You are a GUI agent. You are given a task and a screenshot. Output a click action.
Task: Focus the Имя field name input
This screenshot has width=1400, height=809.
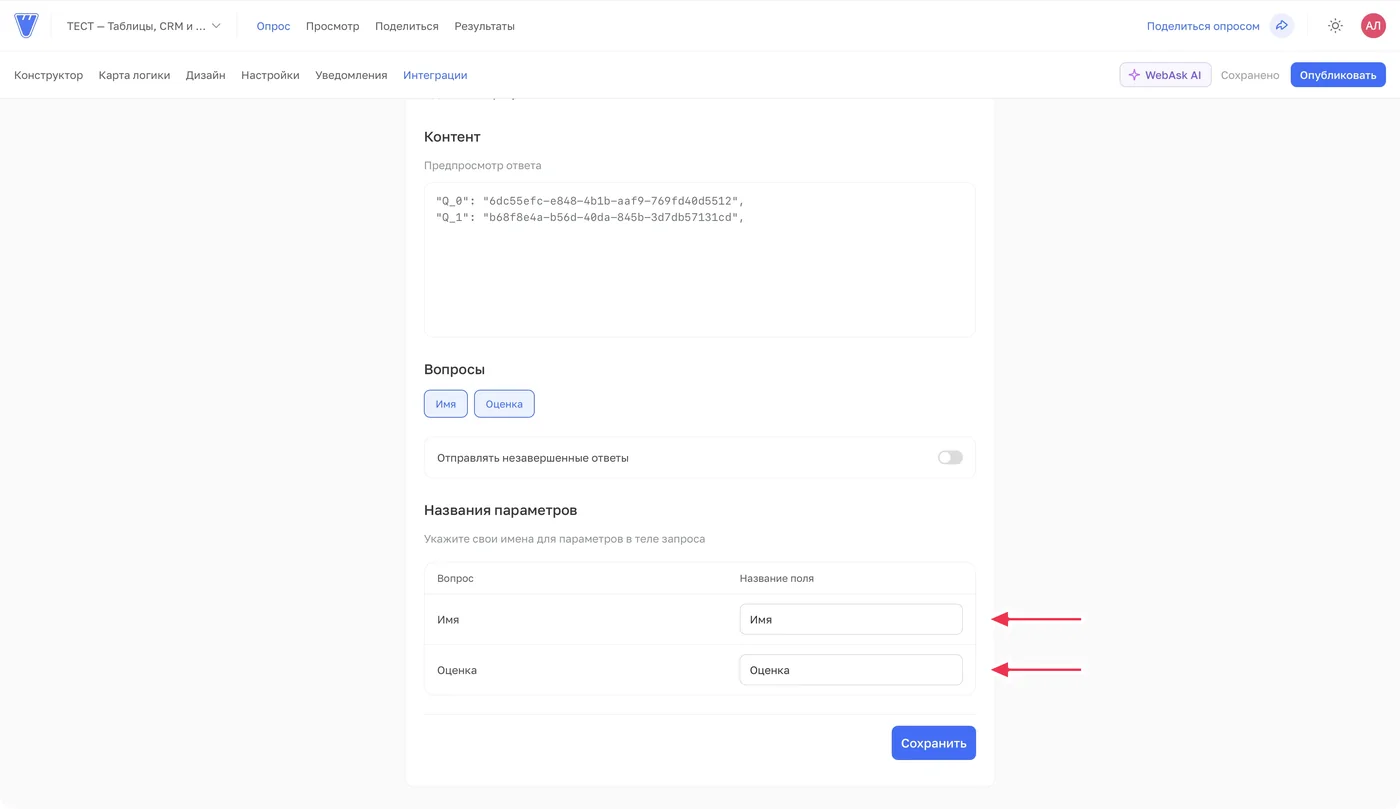[x=851, y=619]
